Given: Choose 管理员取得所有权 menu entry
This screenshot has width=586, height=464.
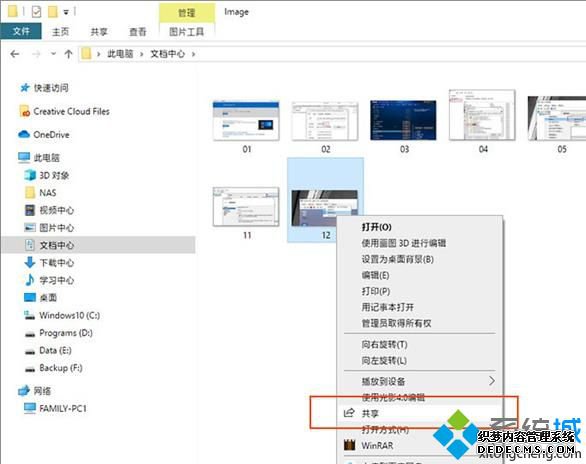Looking at the screenshot, I should (x=420, y=324).
